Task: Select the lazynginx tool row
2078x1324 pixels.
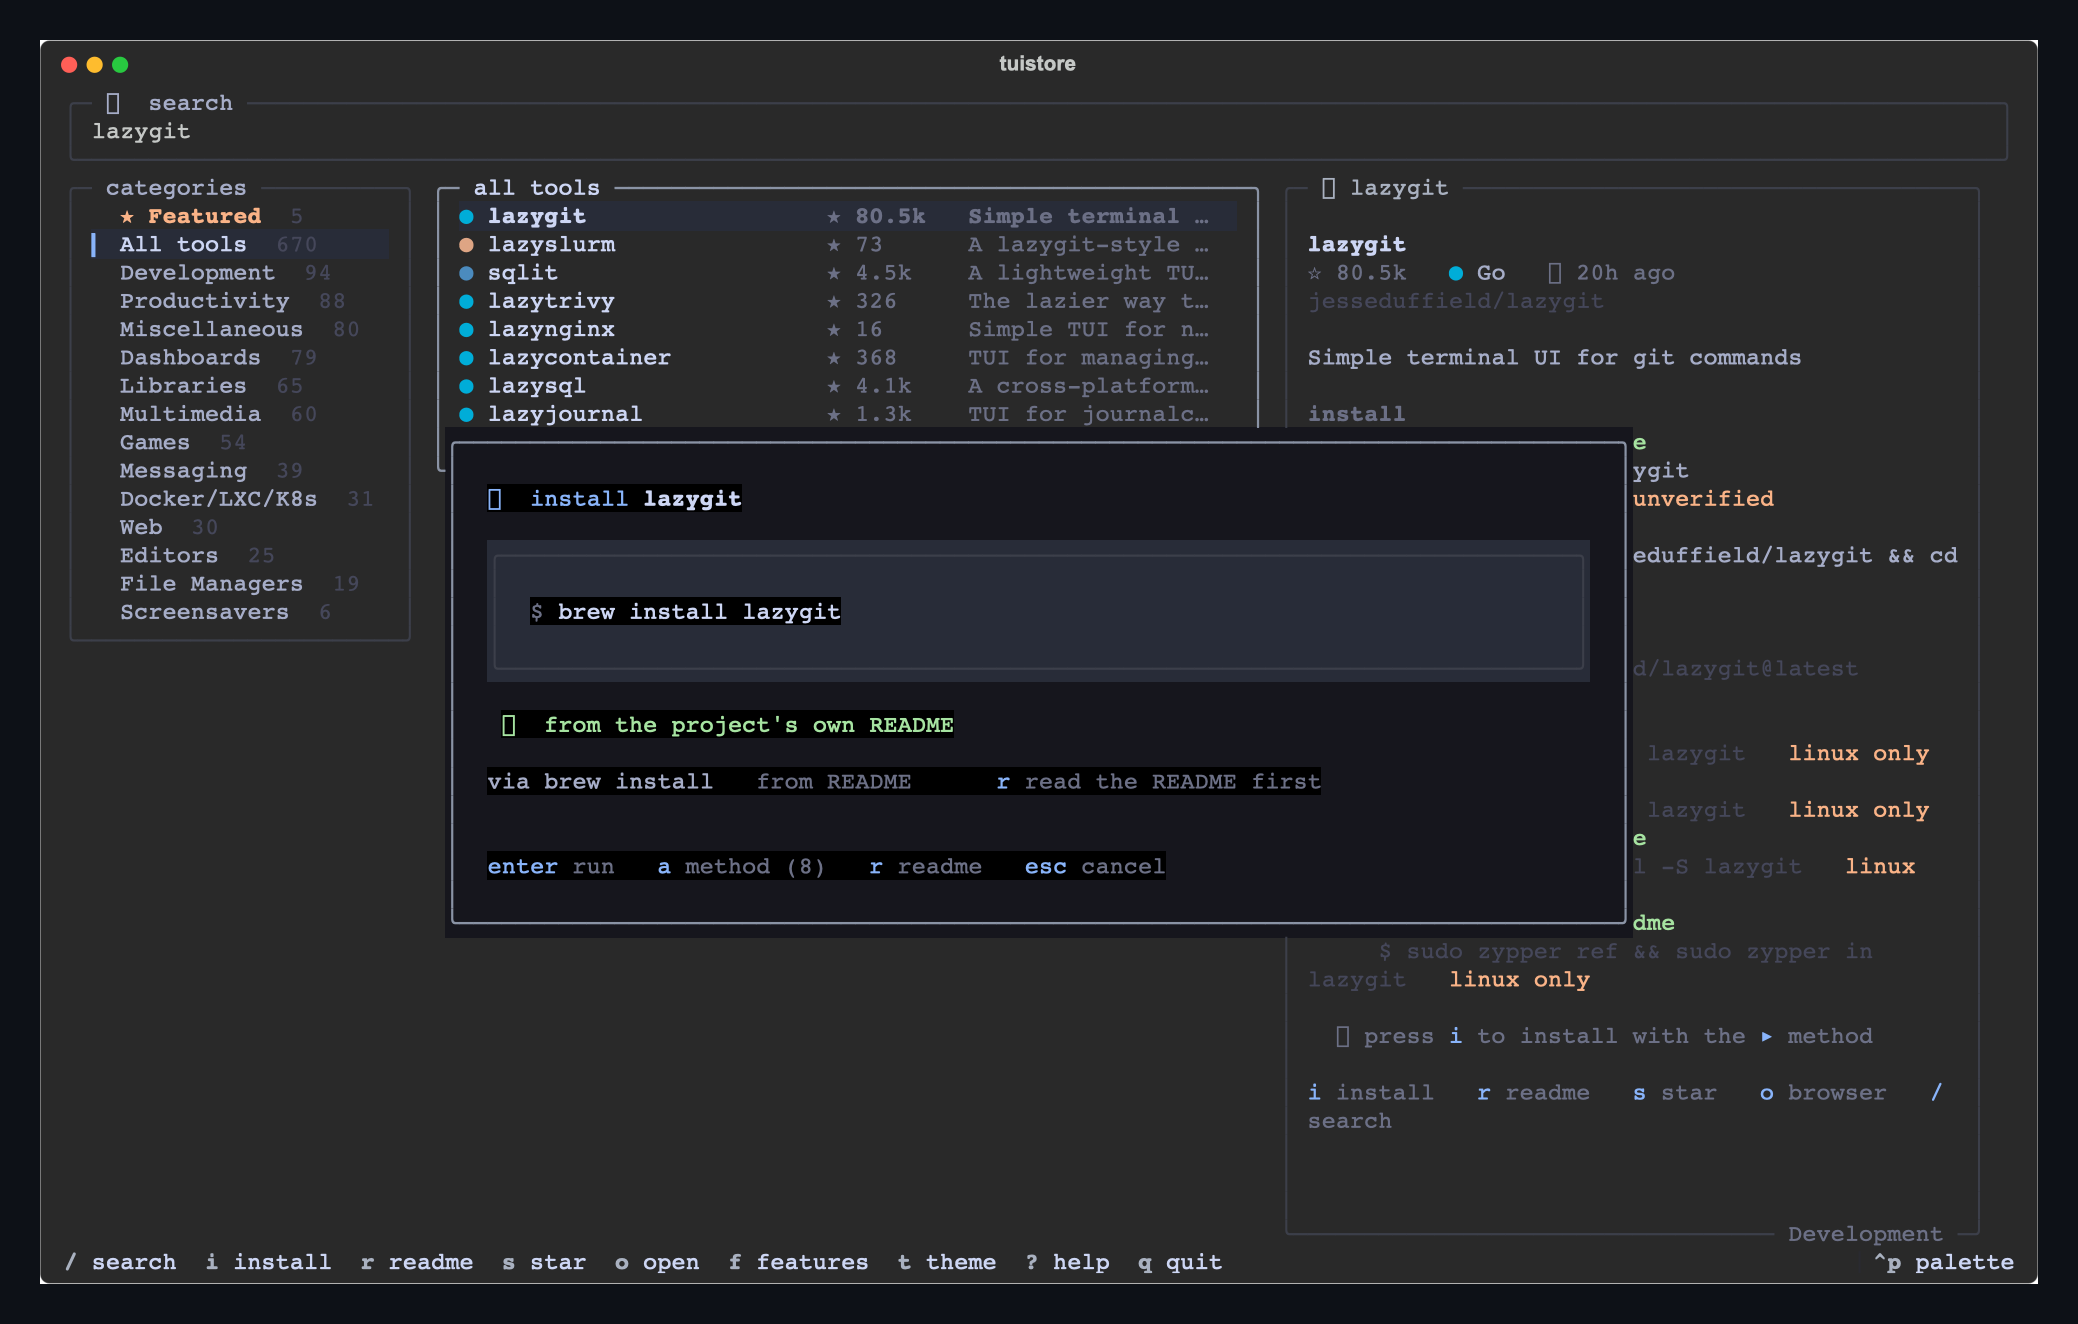Action: click(847, 329)
